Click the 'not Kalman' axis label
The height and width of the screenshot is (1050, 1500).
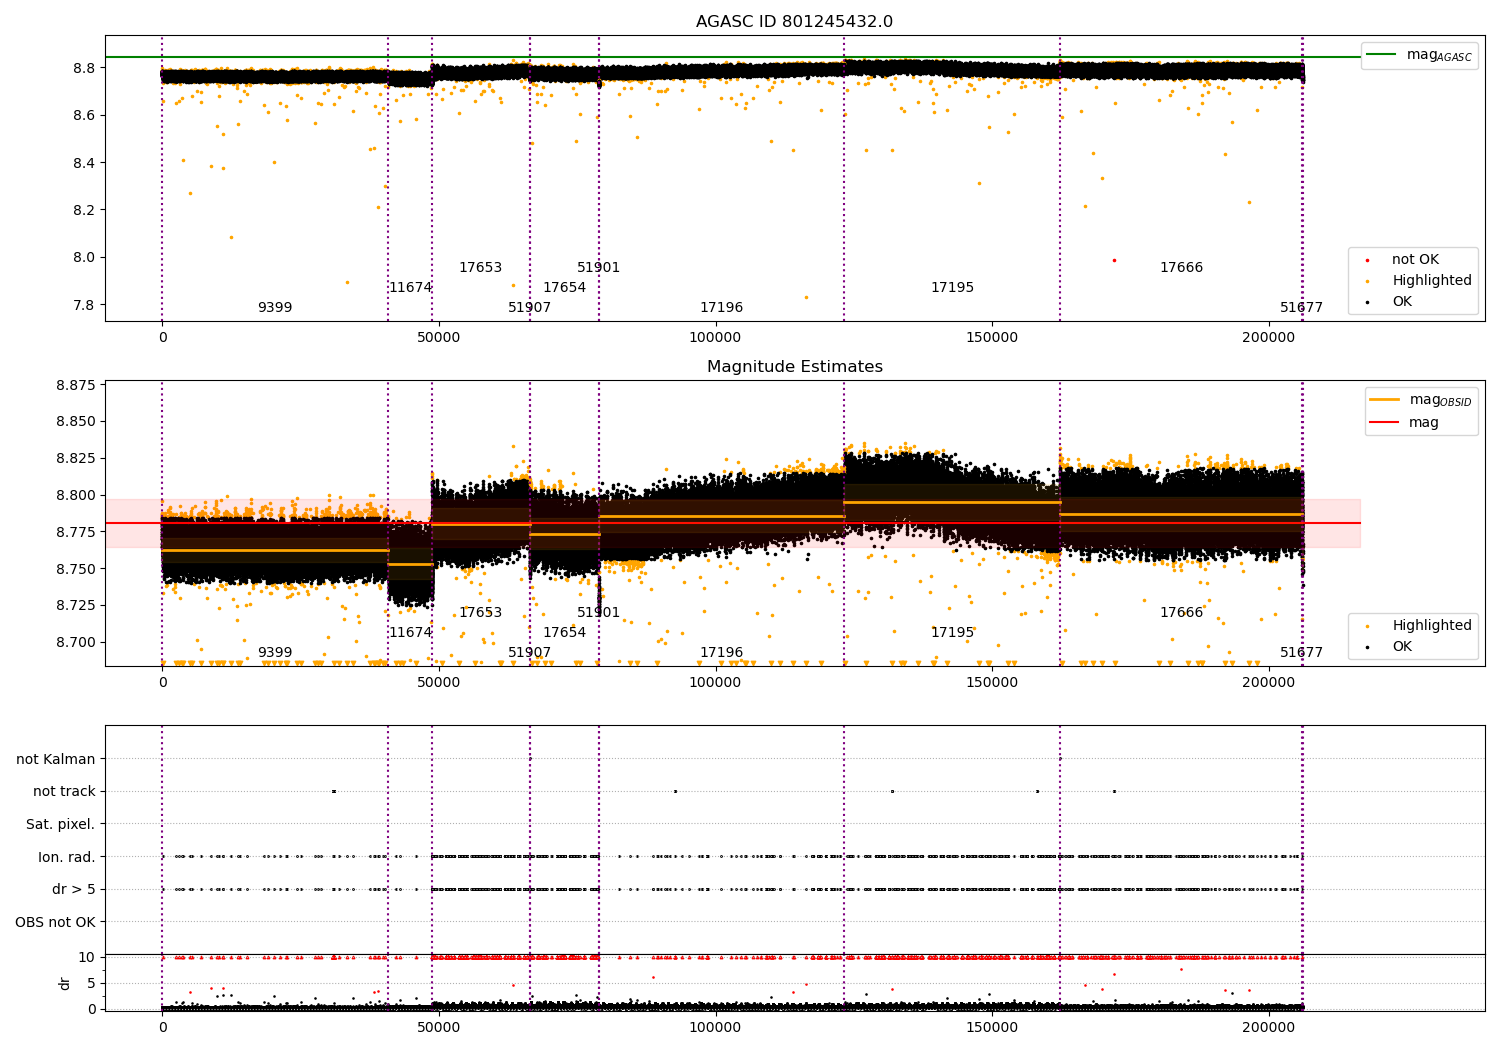coord(56,759)
